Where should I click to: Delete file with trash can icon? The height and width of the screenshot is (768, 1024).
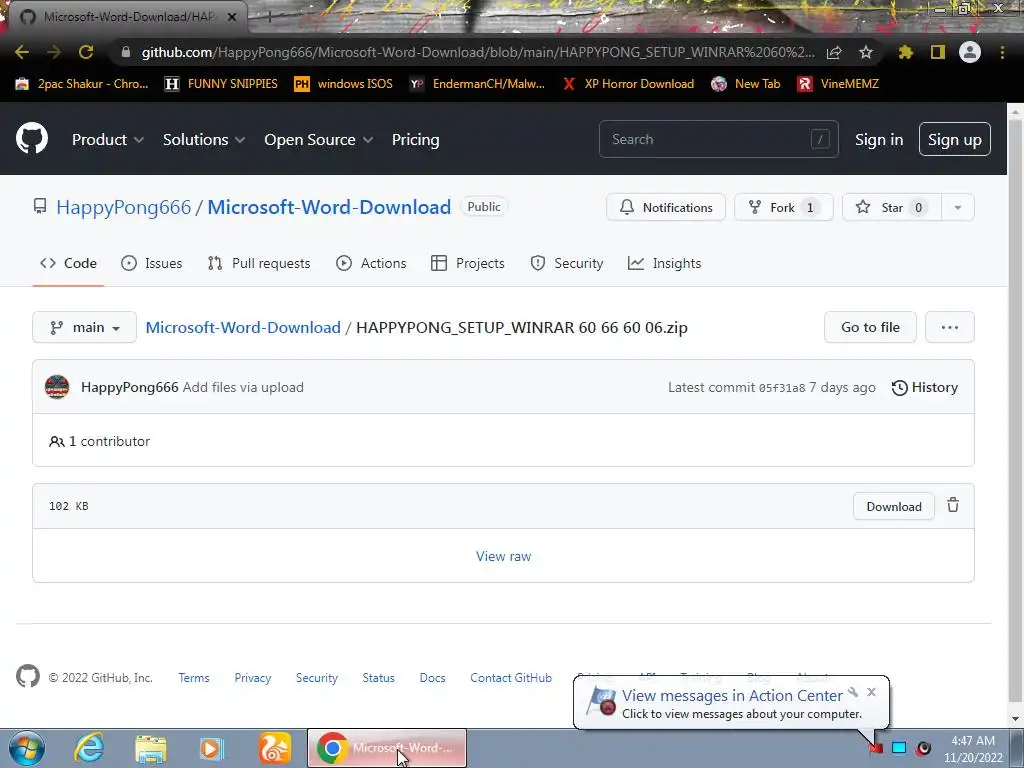click(953, 505)
